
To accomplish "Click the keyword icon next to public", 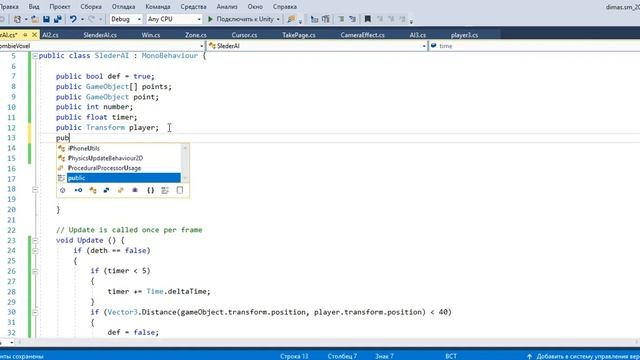I will 61,178.
